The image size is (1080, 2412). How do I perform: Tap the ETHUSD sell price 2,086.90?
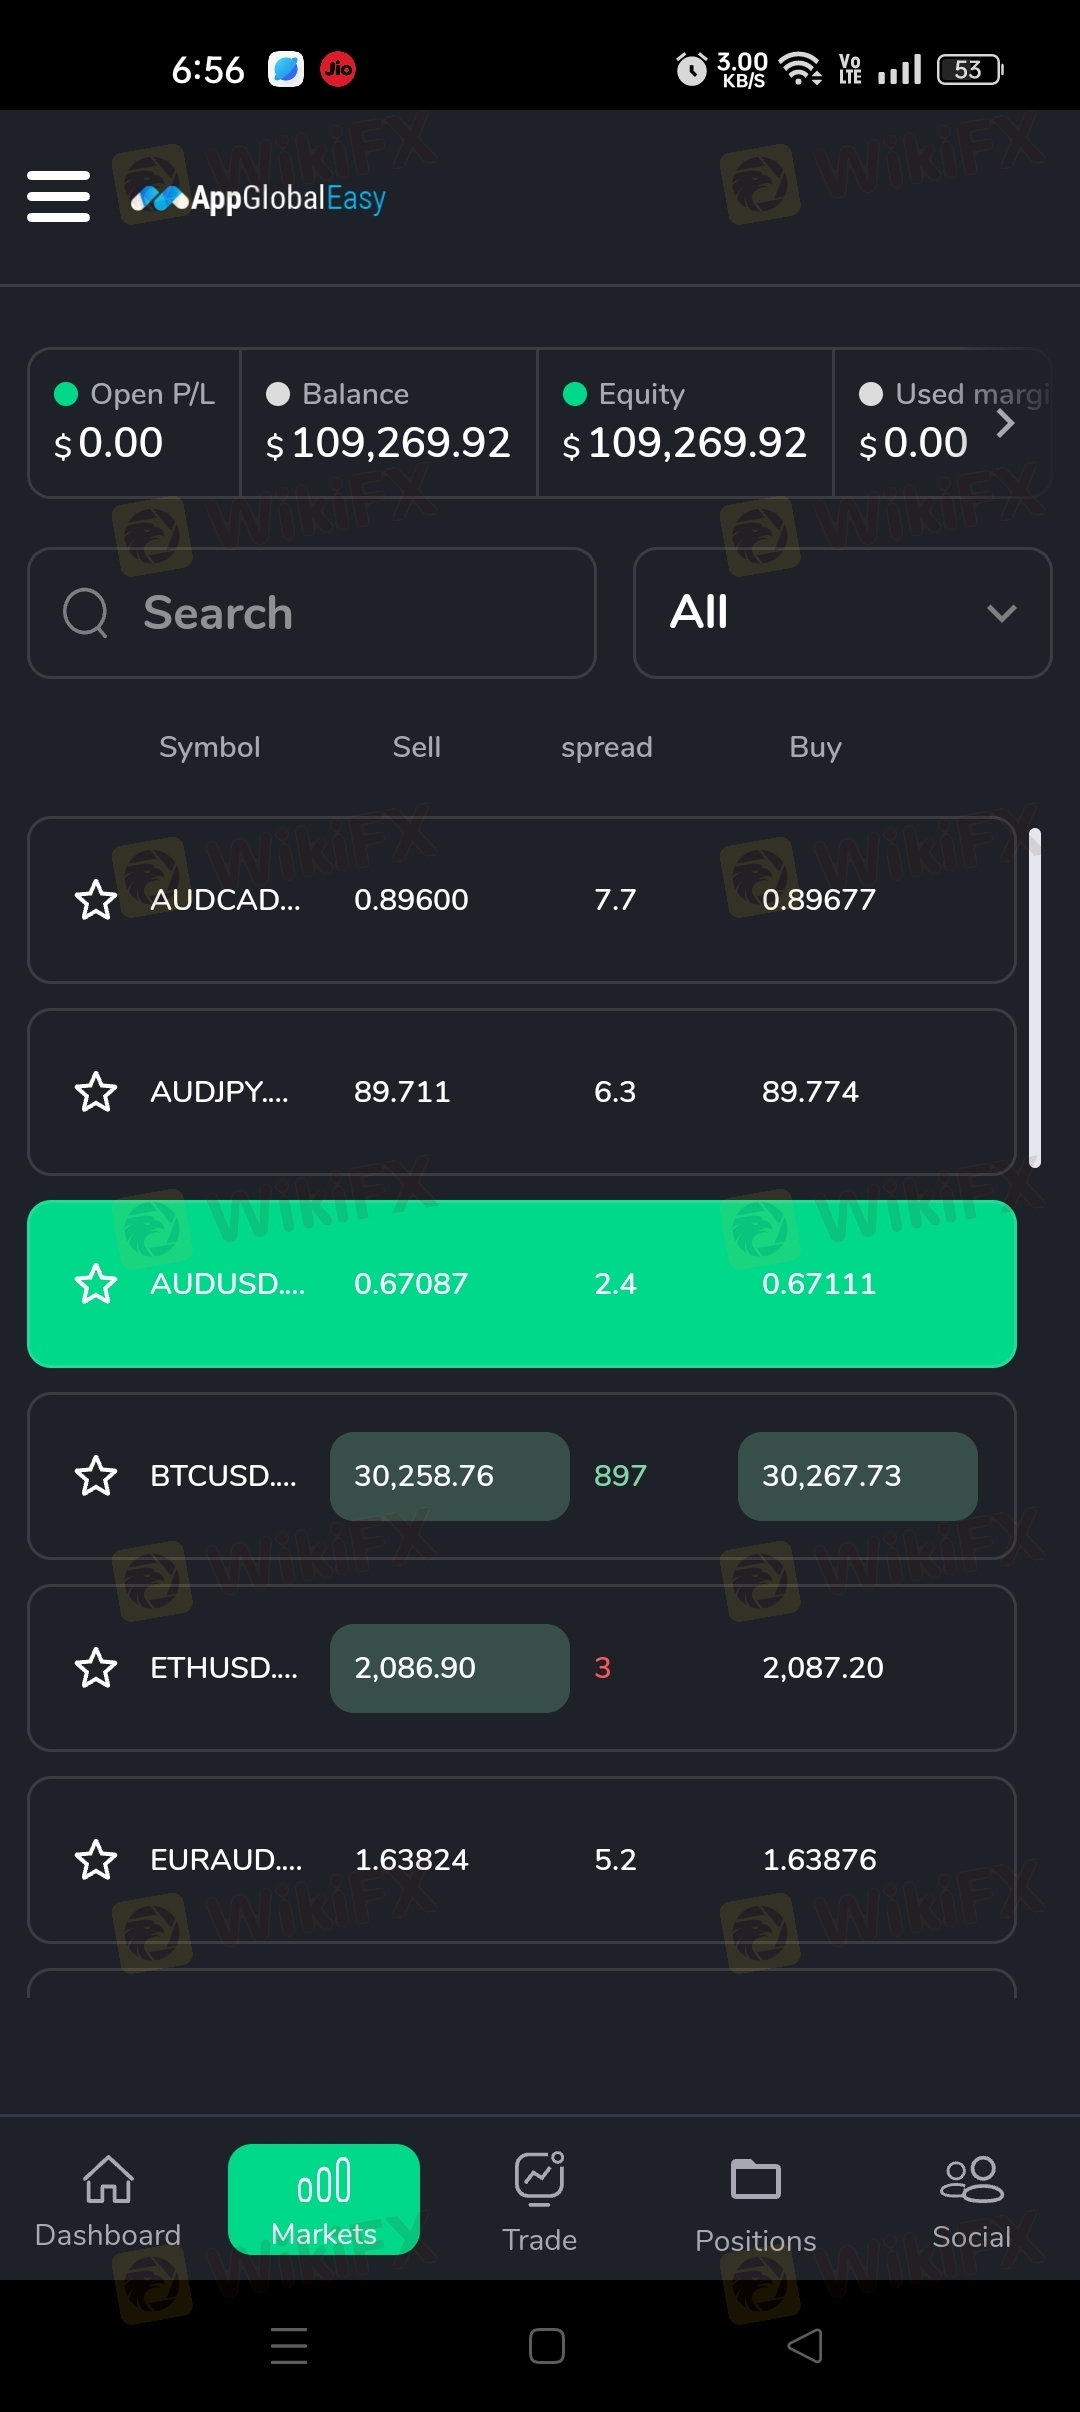(x=450, y=1668)
